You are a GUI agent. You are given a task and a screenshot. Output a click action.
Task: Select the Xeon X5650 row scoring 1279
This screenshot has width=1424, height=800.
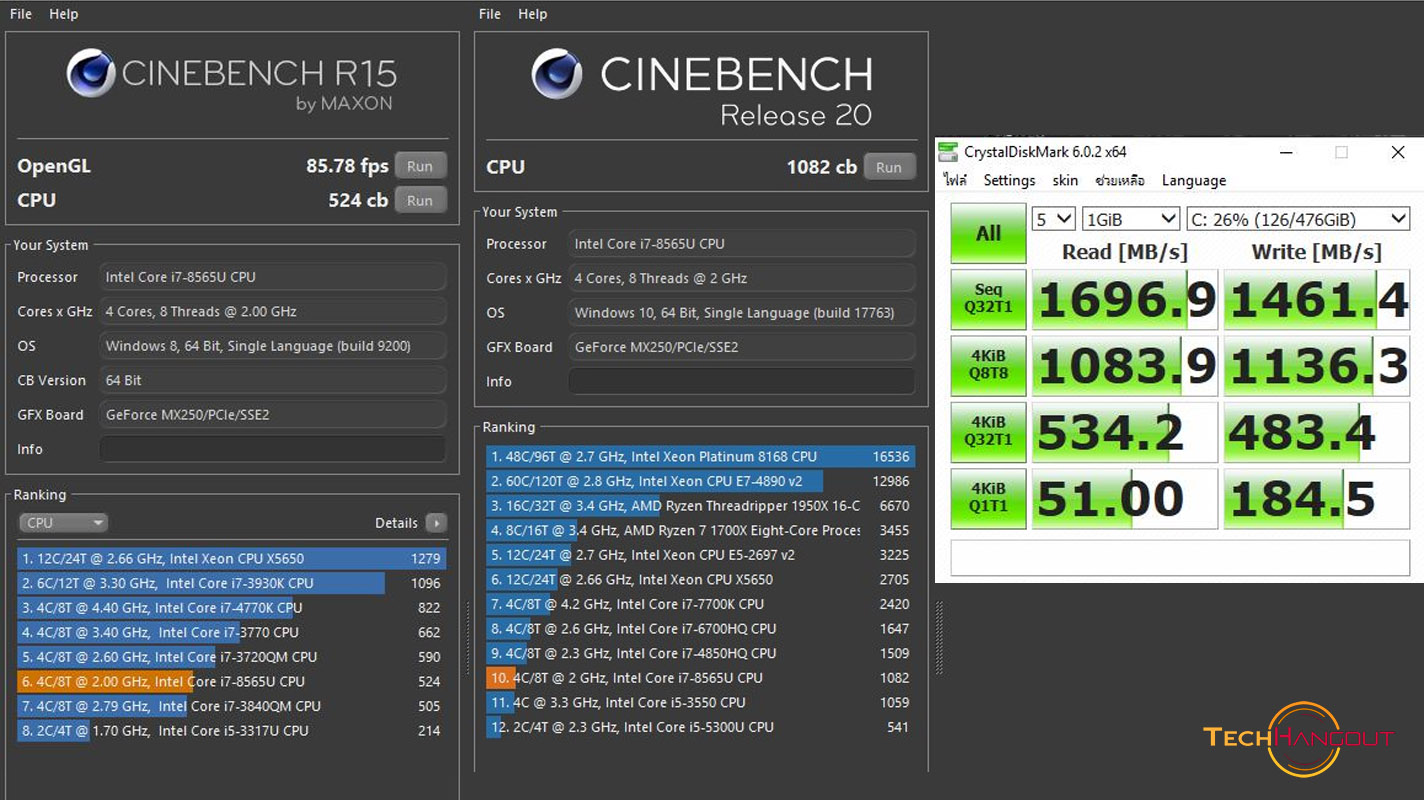[x=232, y=559]
